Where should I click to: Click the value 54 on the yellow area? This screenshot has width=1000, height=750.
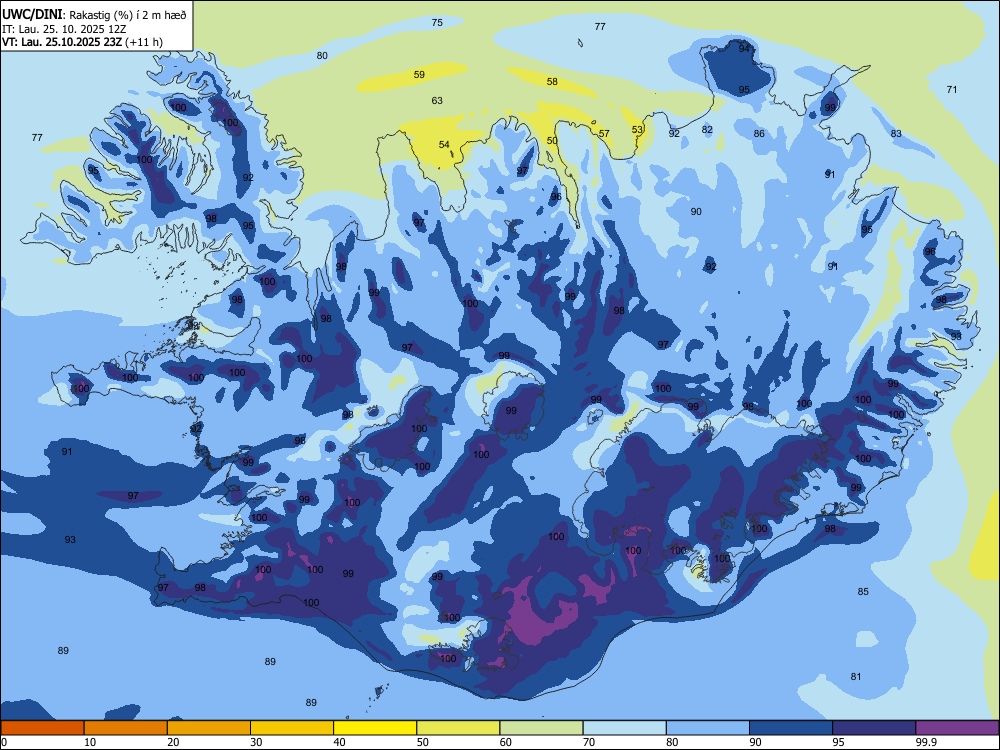pyautogui.click(x=444, y=145)
